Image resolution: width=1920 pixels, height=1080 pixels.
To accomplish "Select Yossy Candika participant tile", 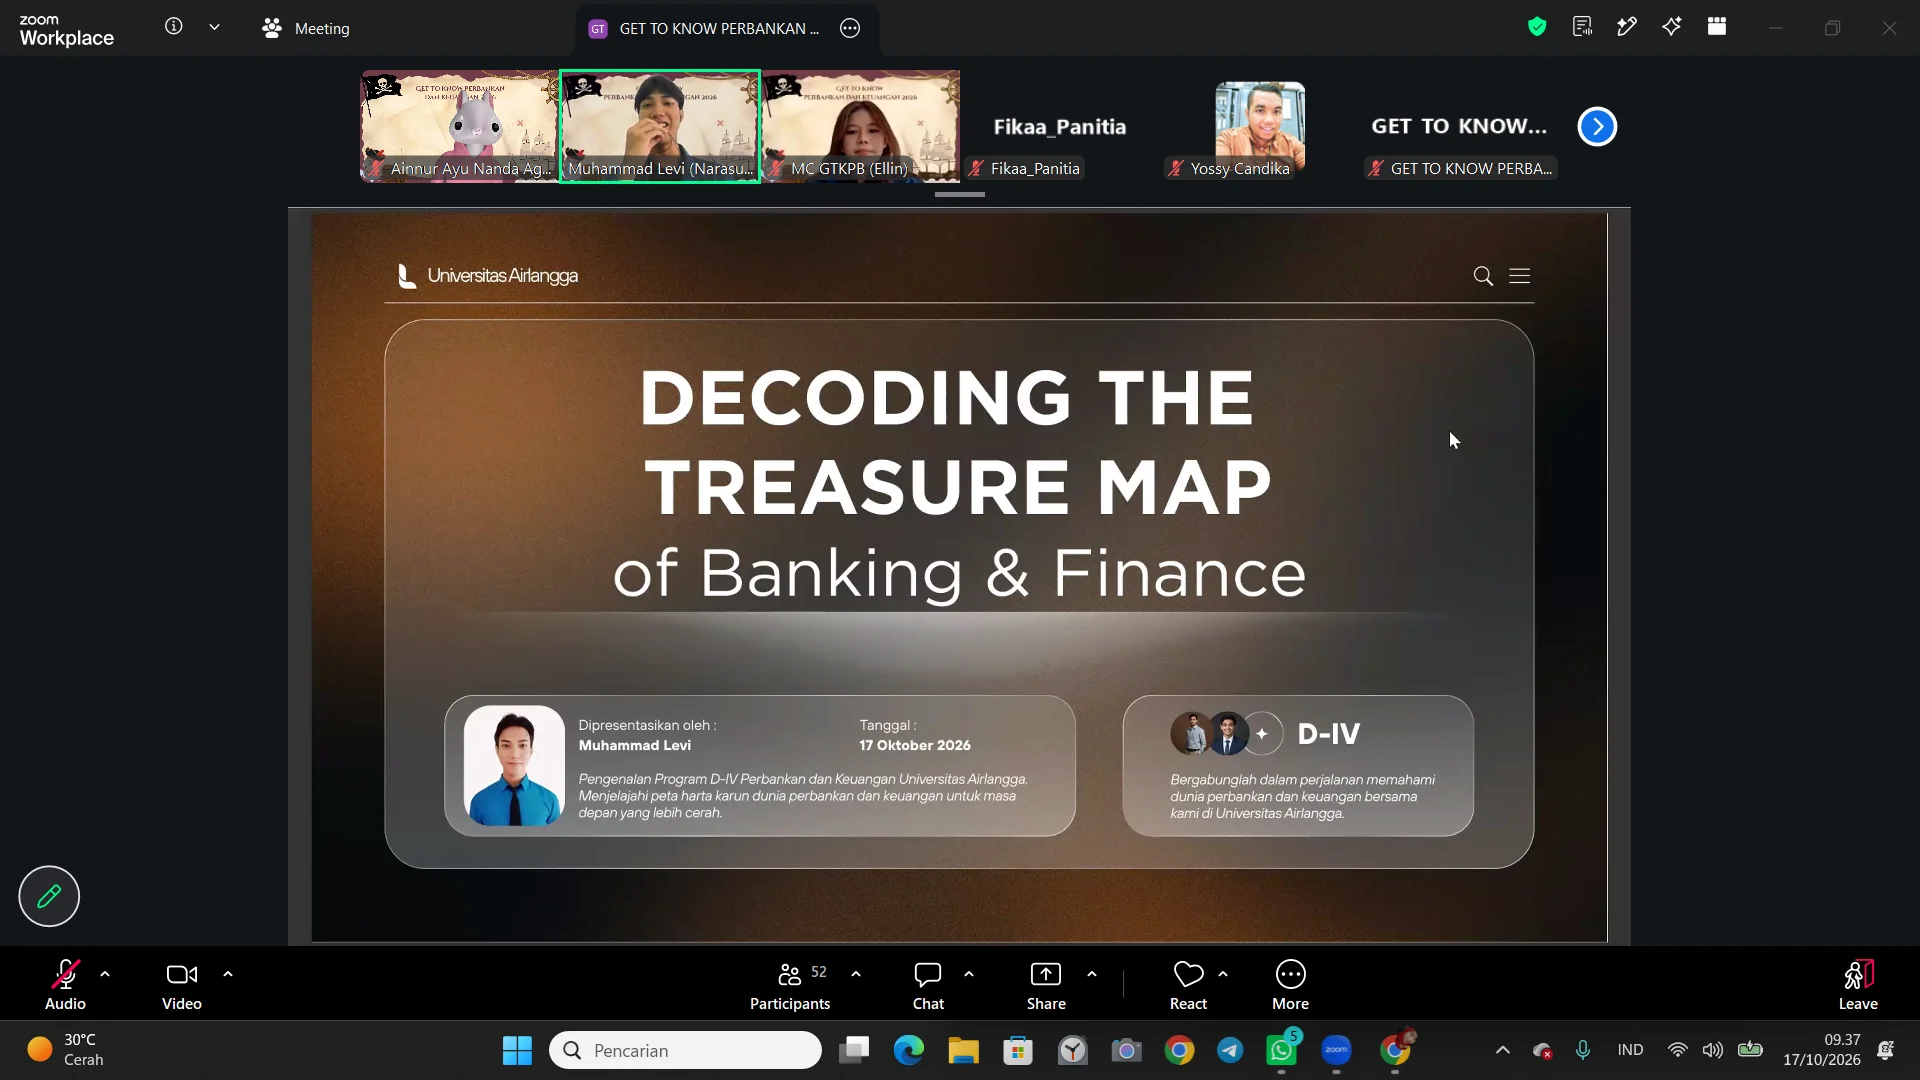I will [1260, 126].
